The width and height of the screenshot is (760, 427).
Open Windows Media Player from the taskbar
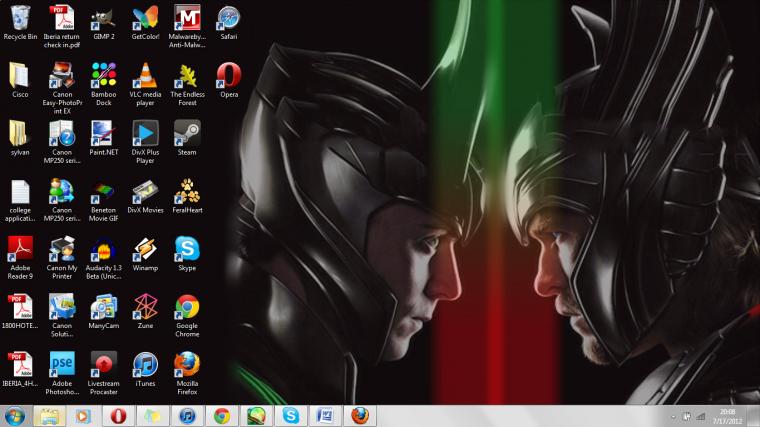tap(83, 416)
